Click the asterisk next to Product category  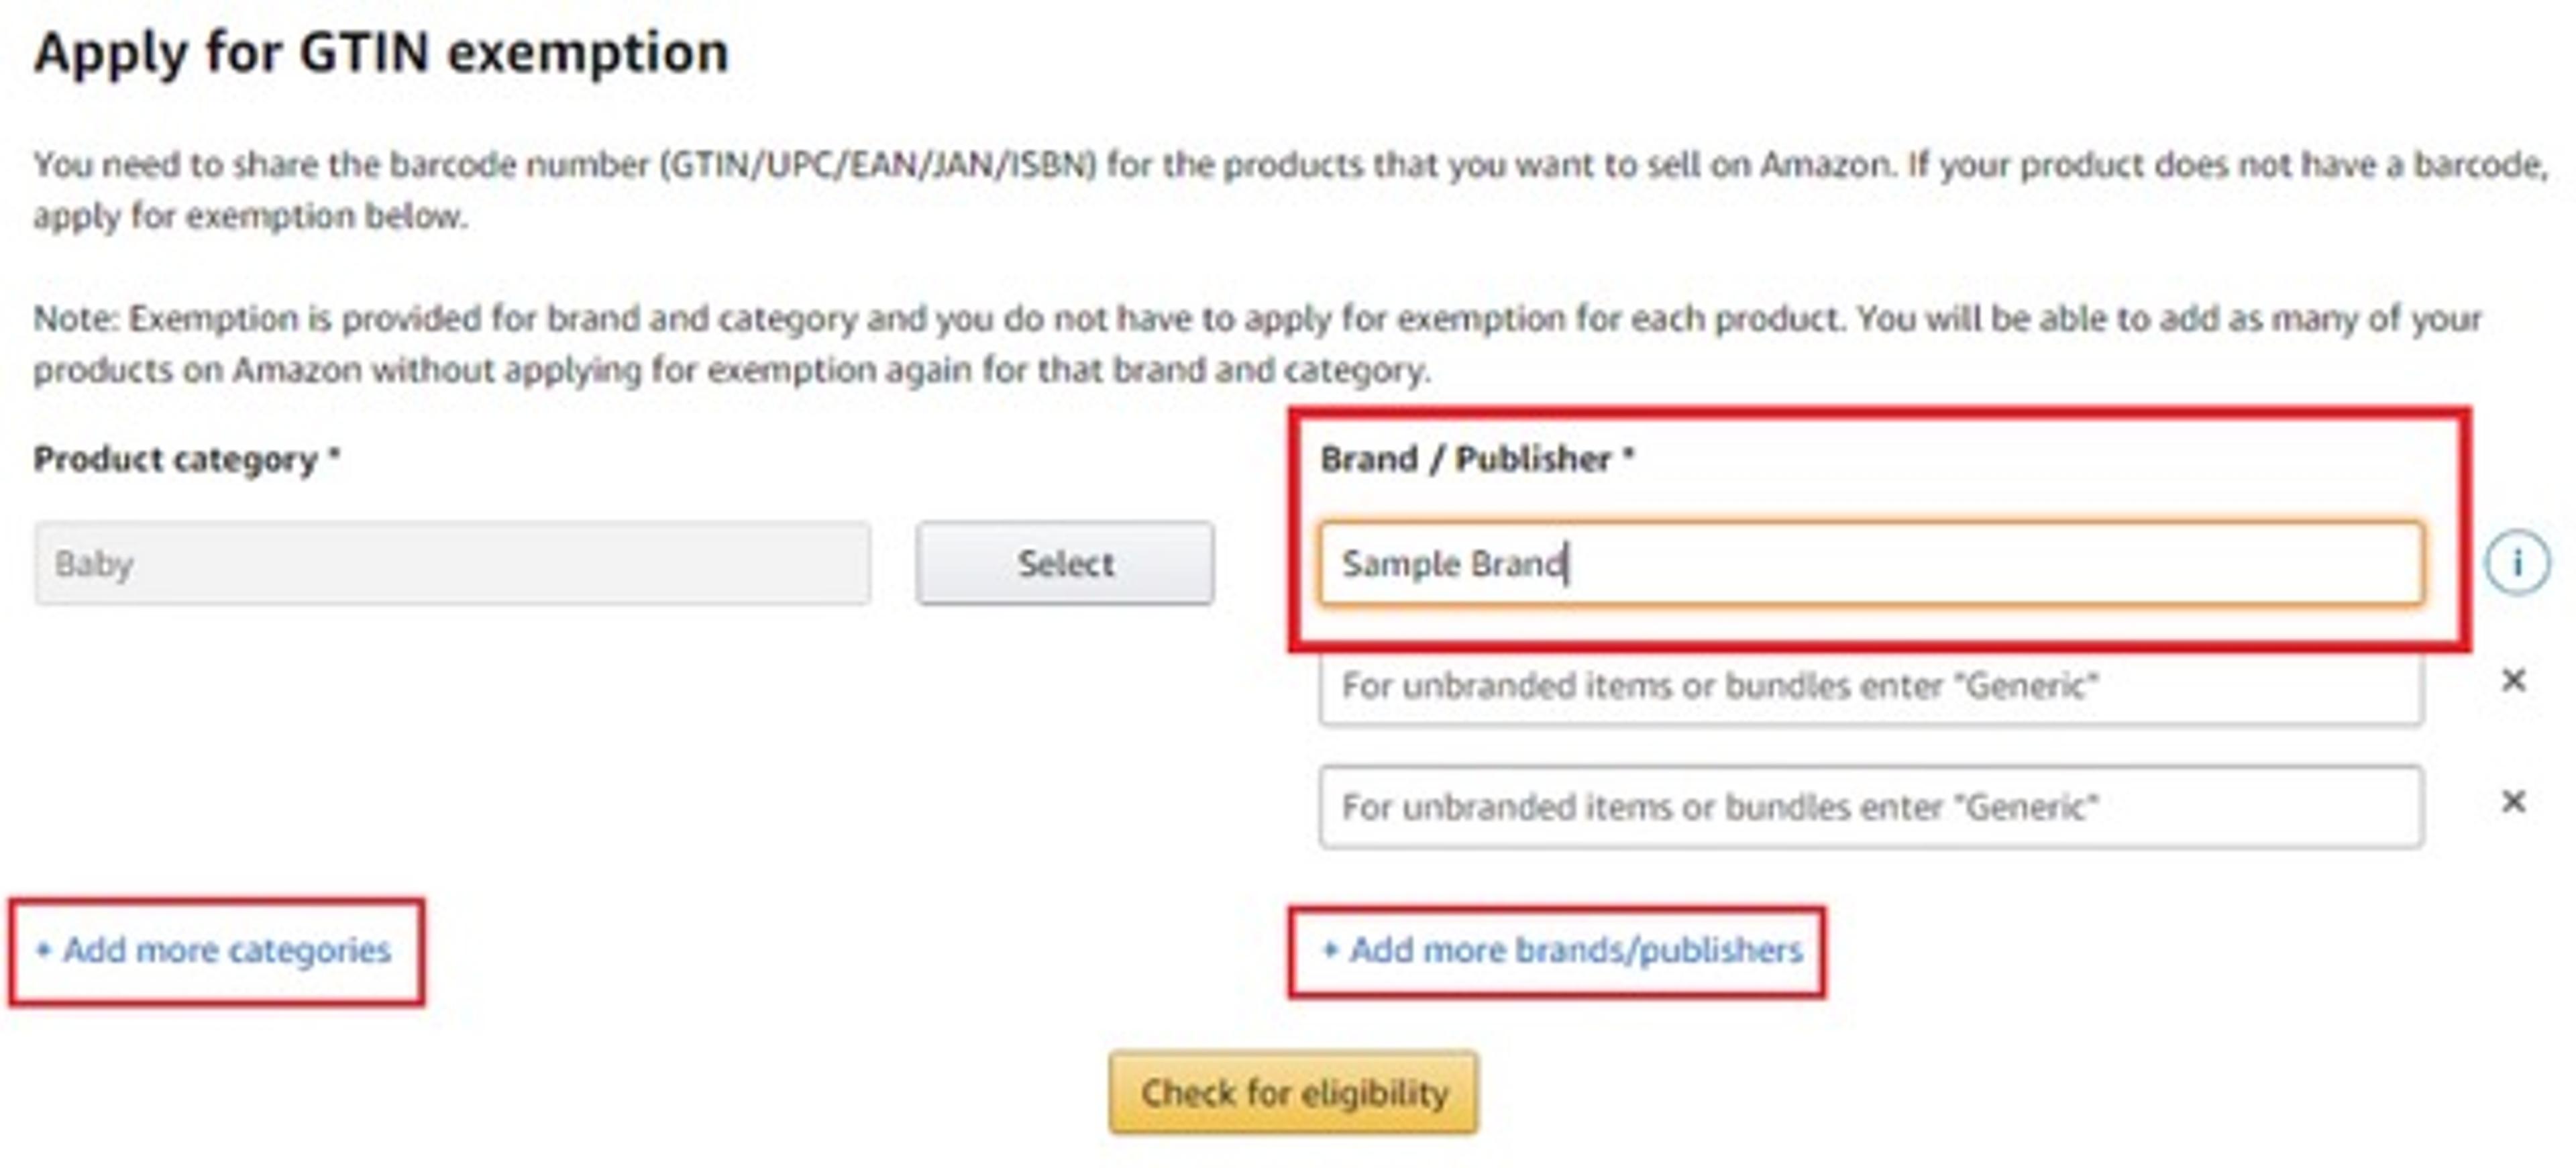coord(335,455)
